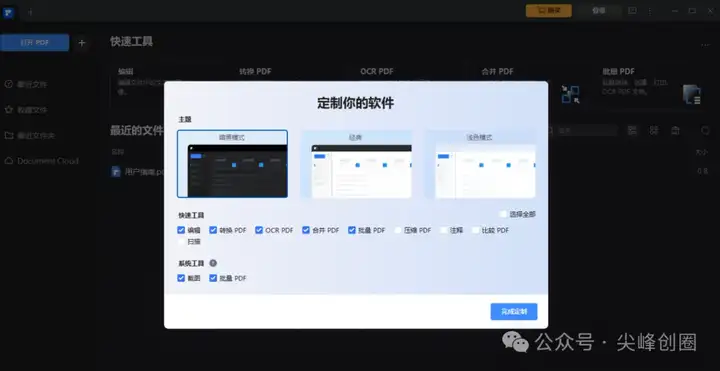
Task: Click the 打开 PDF button in sidebar
Action: click(x=35, y=43)
